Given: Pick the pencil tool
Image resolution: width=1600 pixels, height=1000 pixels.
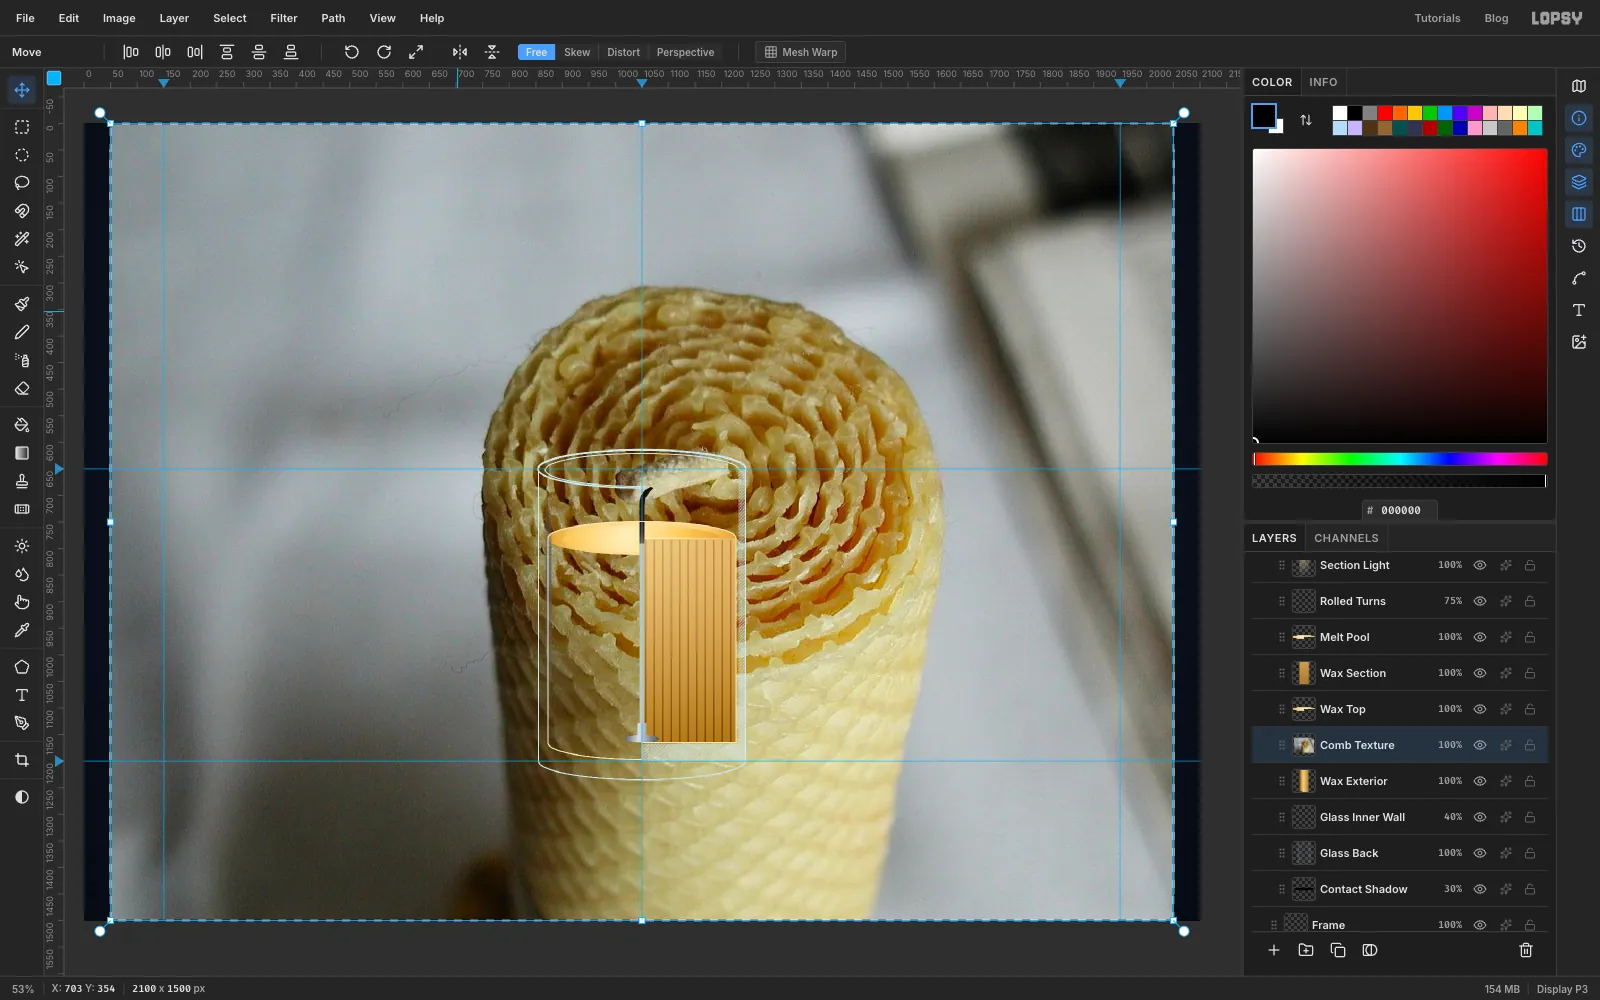Looking at the screenshot, I should (x=22, y=332).
